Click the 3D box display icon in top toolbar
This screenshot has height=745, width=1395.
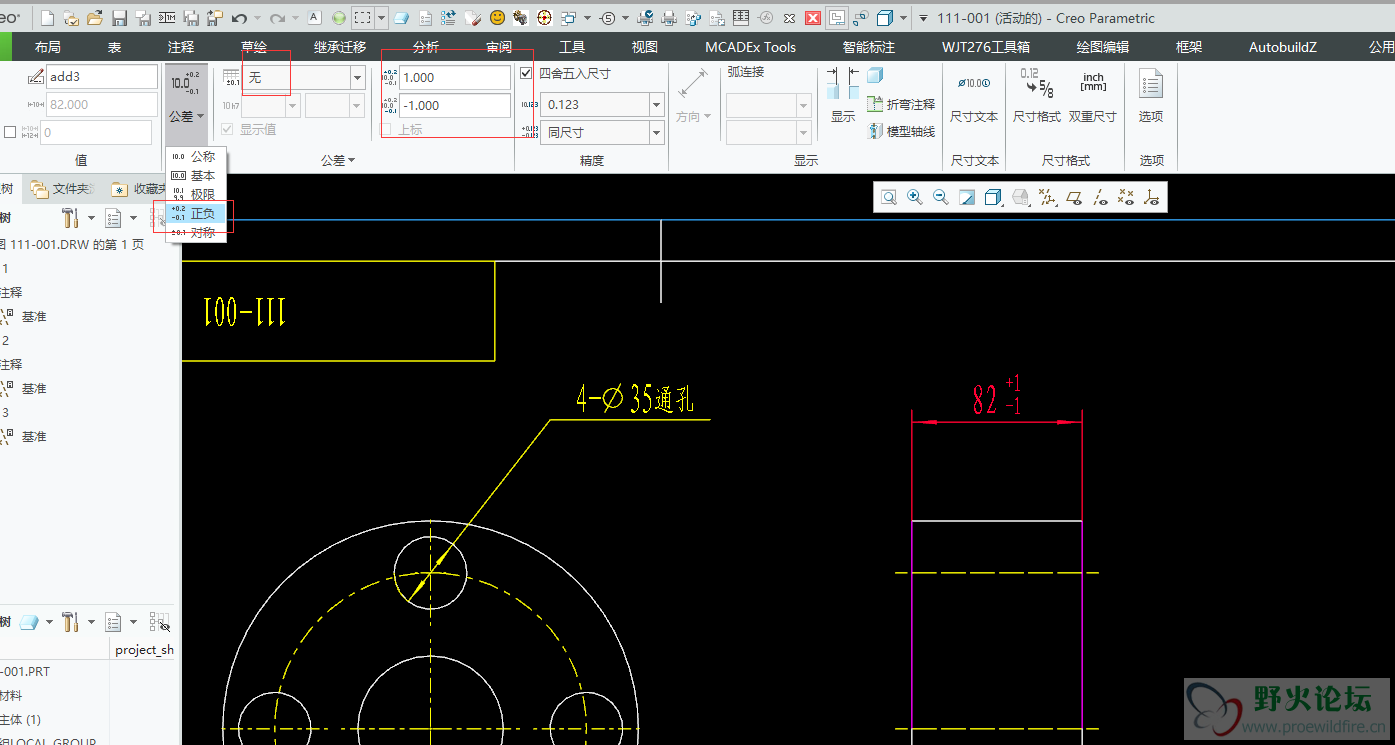coord(885,18)
